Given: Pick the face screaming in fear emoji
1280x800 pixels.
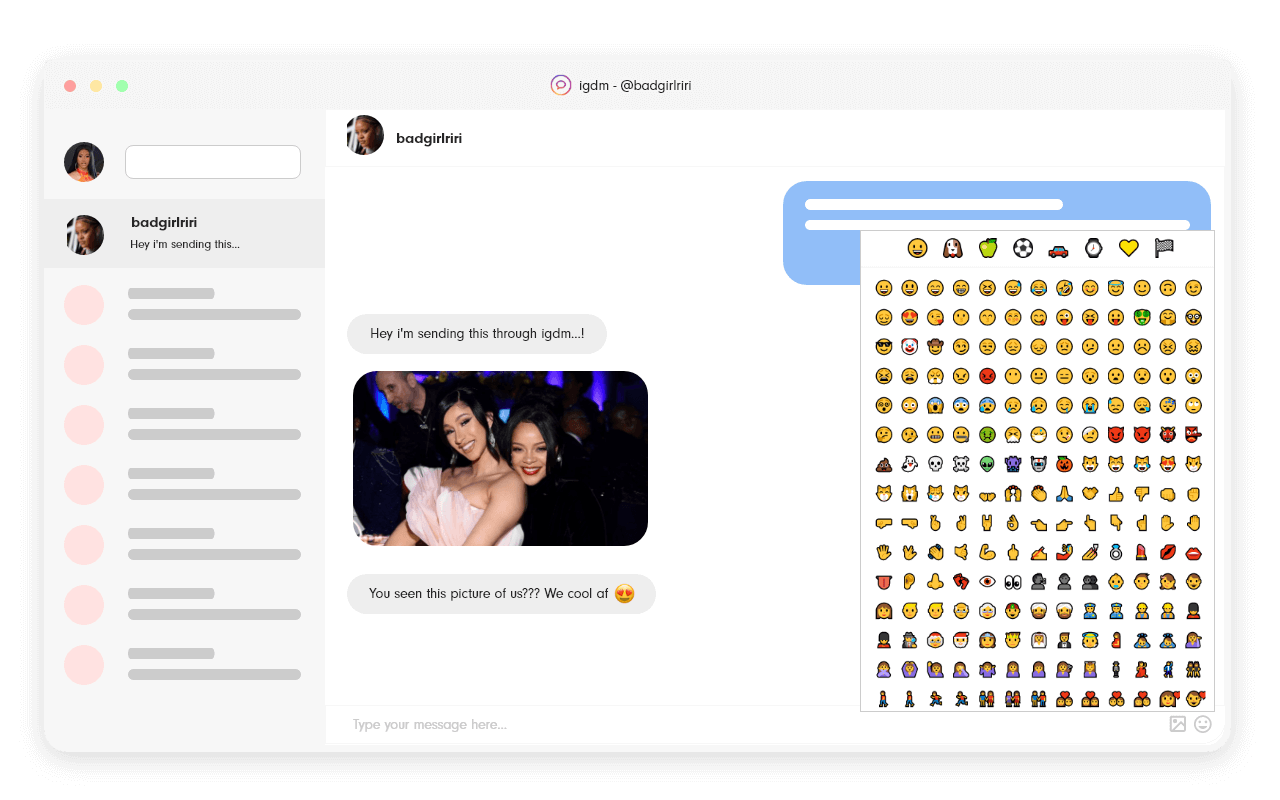Looking at the screenshot, I should pyautogui.click(x=935, y=406).
